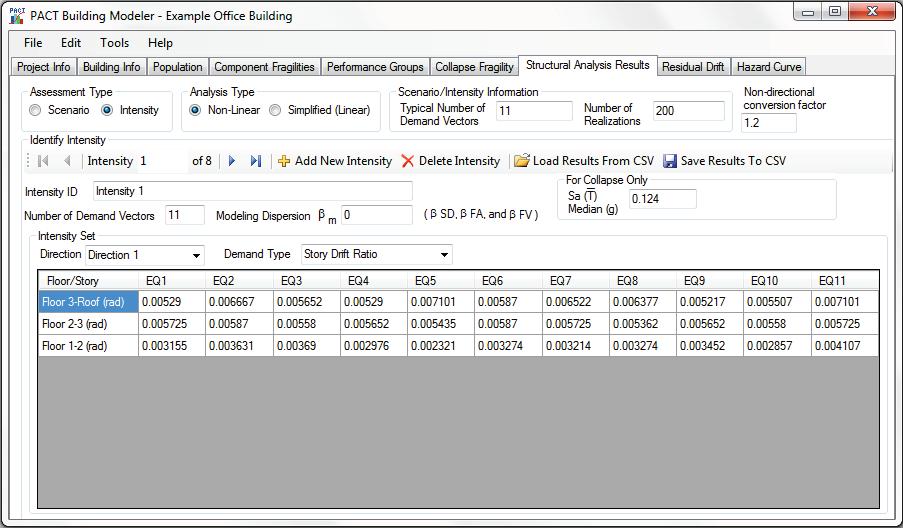The height and width of the screenshot is (528, 903).
Task: Select cell value 0.003274 under EQ6
Action: tap(508, 345)
